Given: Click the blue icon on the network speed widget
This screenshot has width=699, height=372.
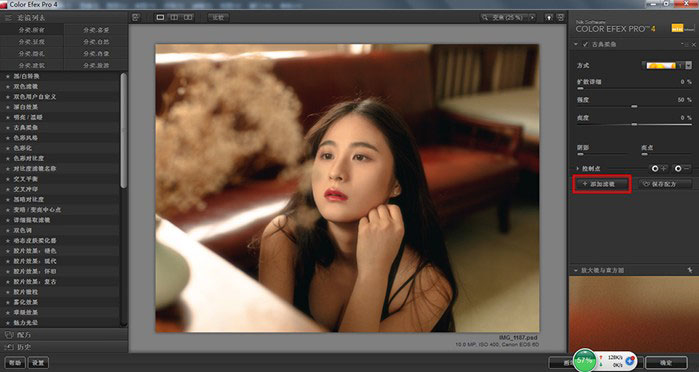Looking at the screenshot, I should tap(630, 360).
